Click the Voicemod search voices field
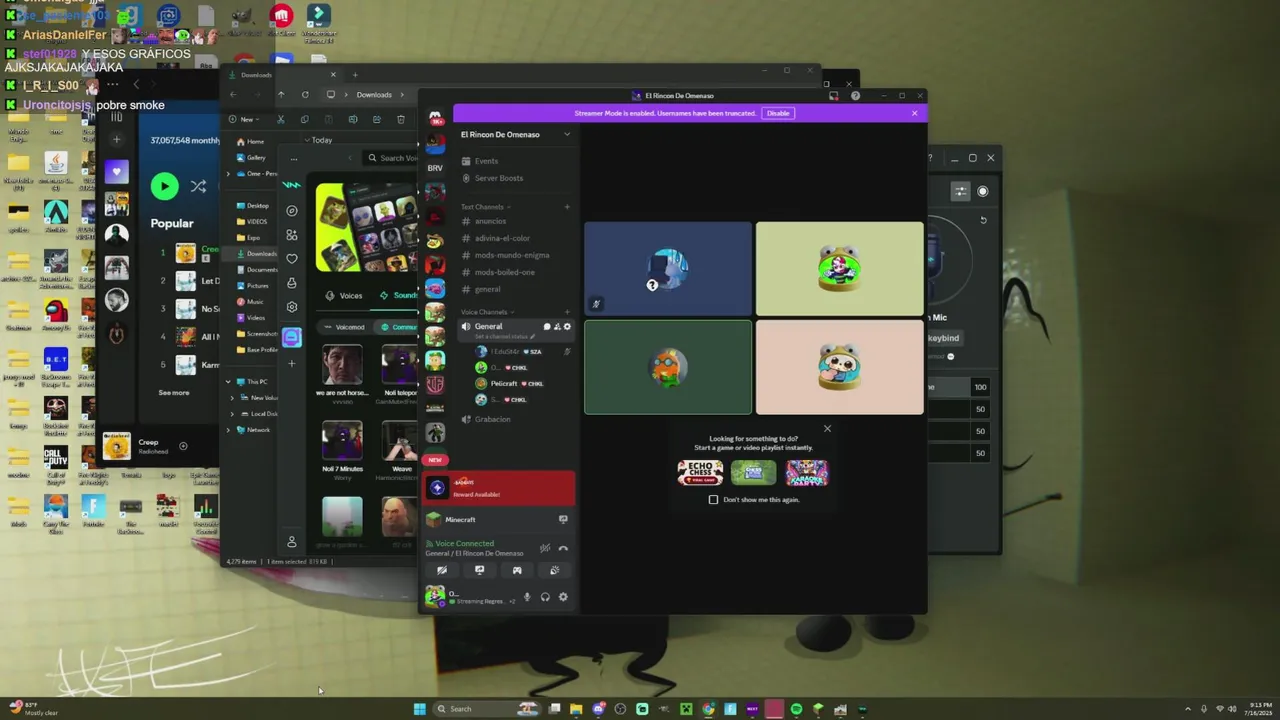1280x720 pixels. 392,158
